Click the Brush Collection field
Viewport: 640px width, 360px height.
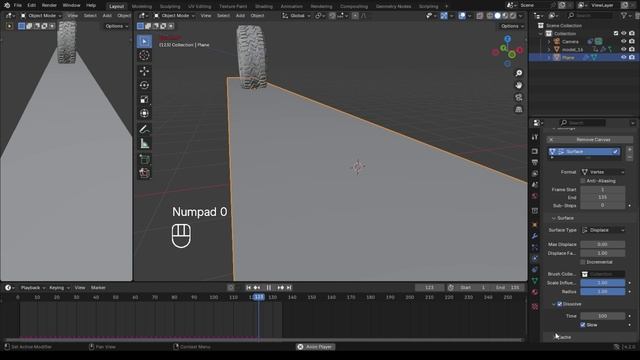[602, 274]
